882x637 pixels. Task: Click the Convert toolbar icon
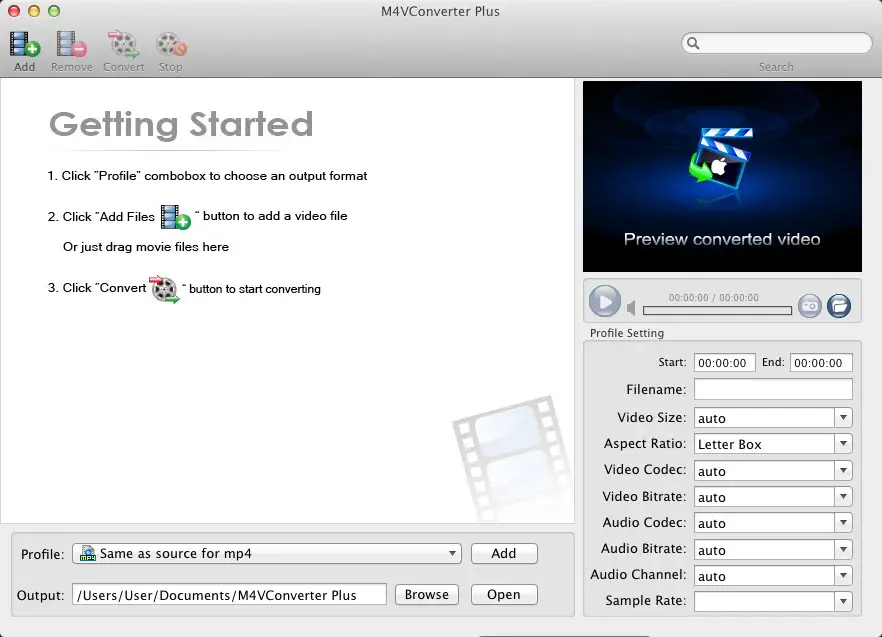coord(123,45)
